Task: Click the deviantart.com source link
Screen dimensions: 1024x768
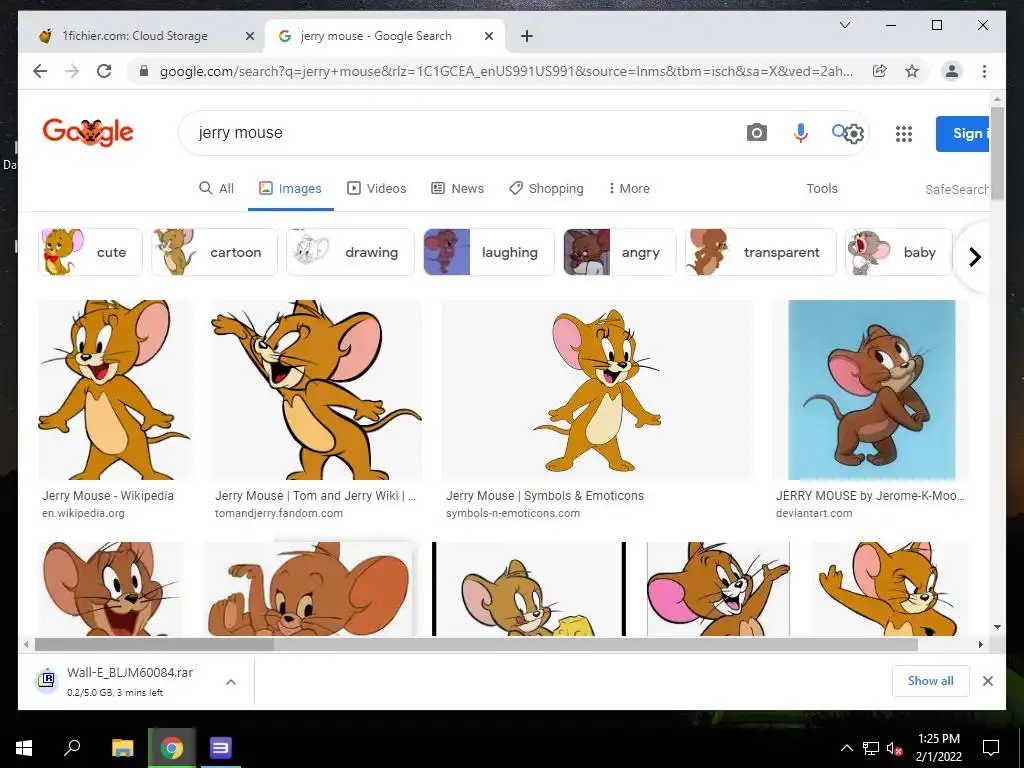Action: (814, 513)
